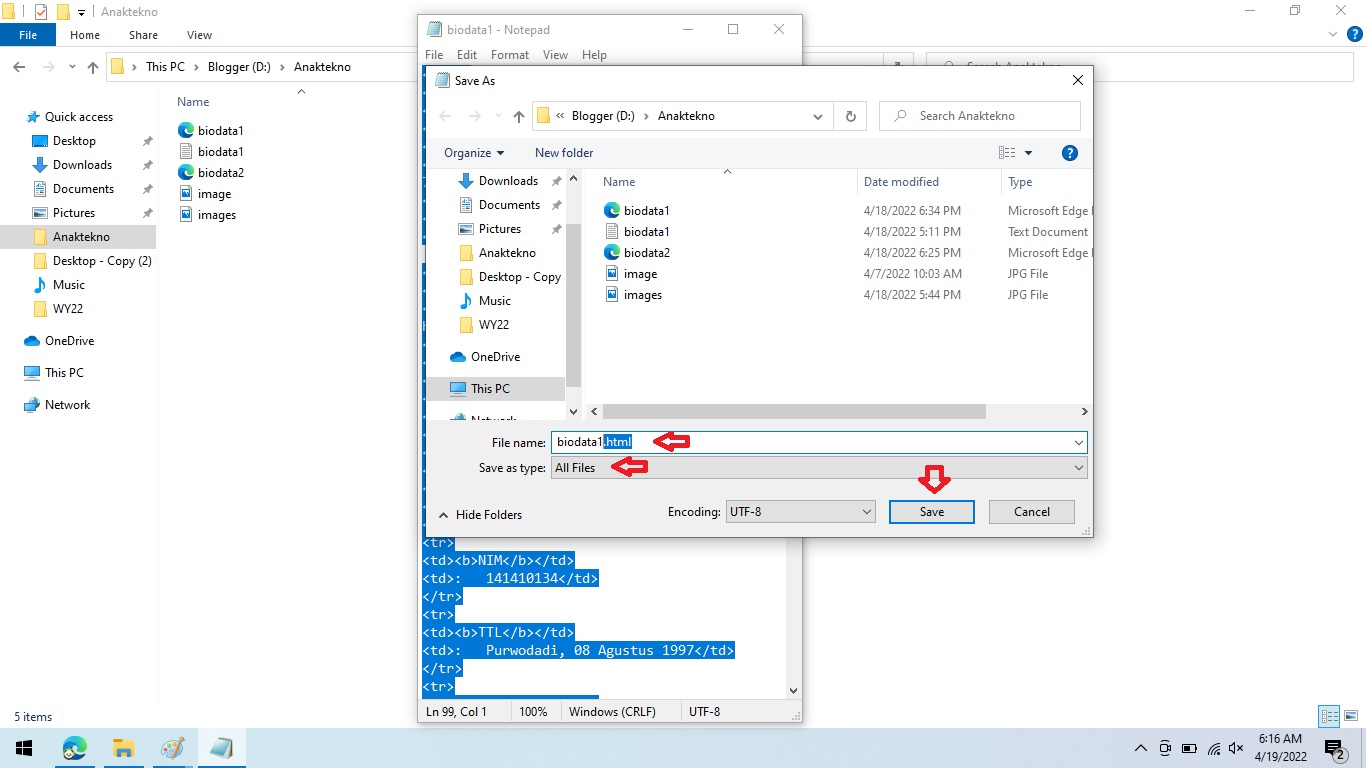Open Microsoft Edge from taskbar
The image size is (1366, 768).
(74, 748)
